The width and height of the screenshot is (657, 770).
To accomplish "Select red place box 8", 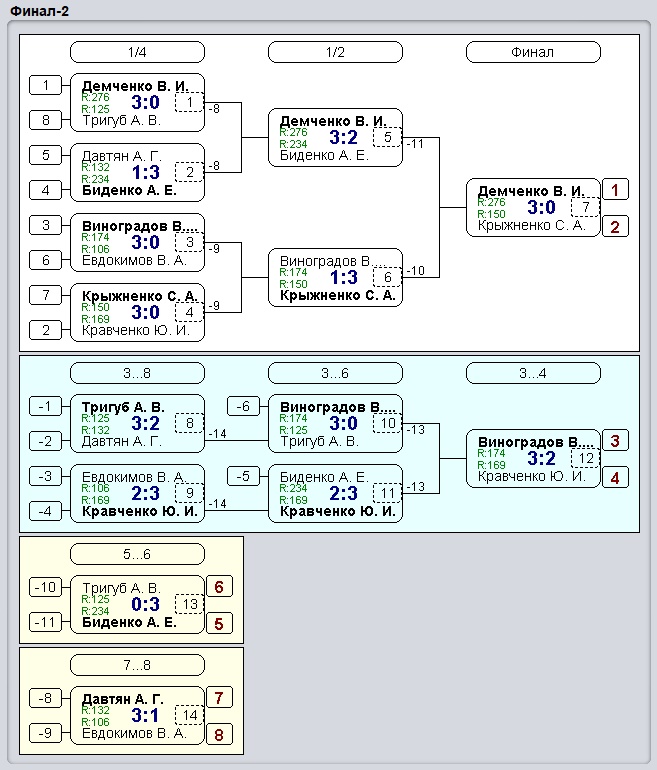I will tap(219, 735).
